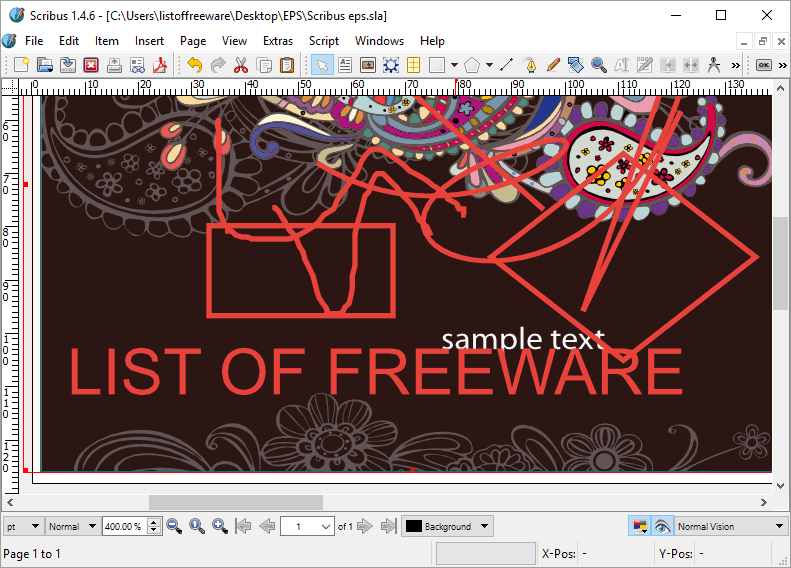
Task: Zoom out with the minus magnifier
Action: (x=174, y=526)
